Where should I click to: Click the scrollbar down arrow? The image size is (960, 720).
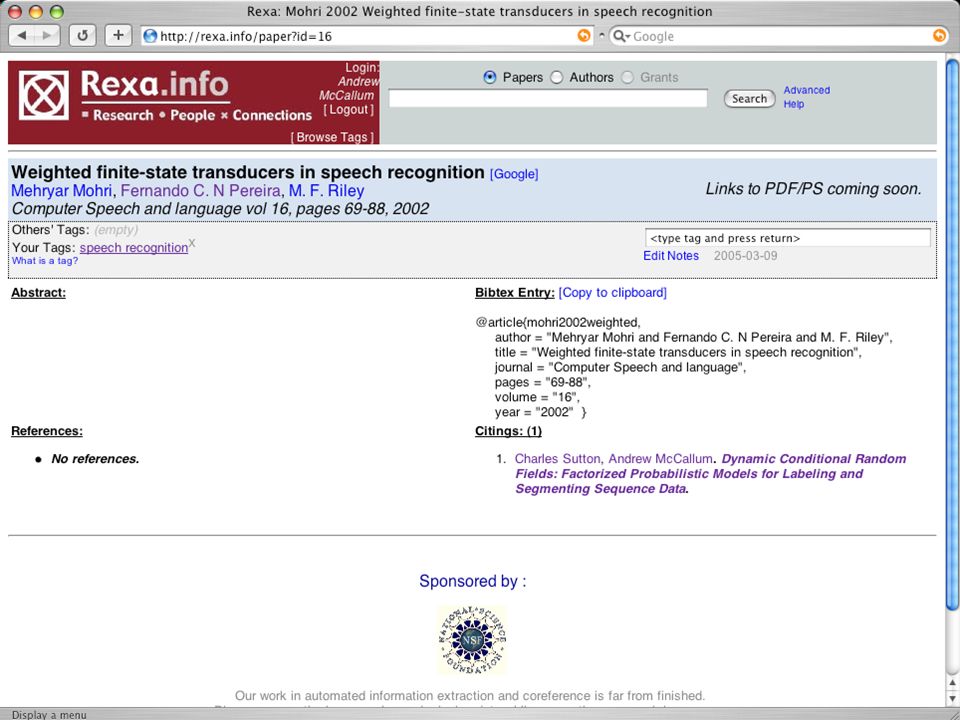click(953, 697)
